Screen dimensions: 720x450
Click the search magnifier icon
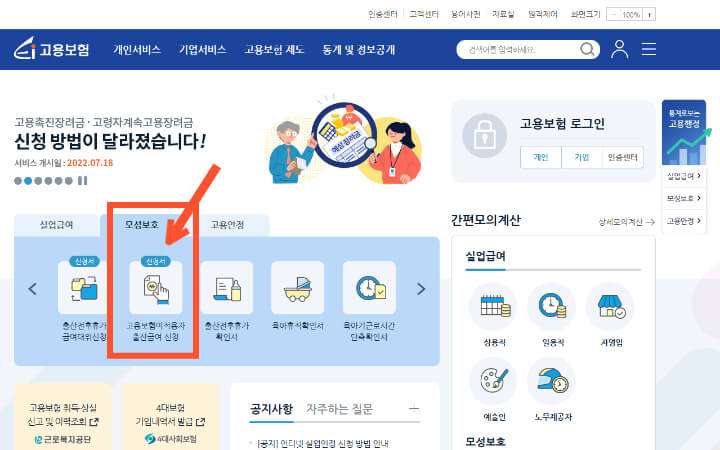(587, 49)
